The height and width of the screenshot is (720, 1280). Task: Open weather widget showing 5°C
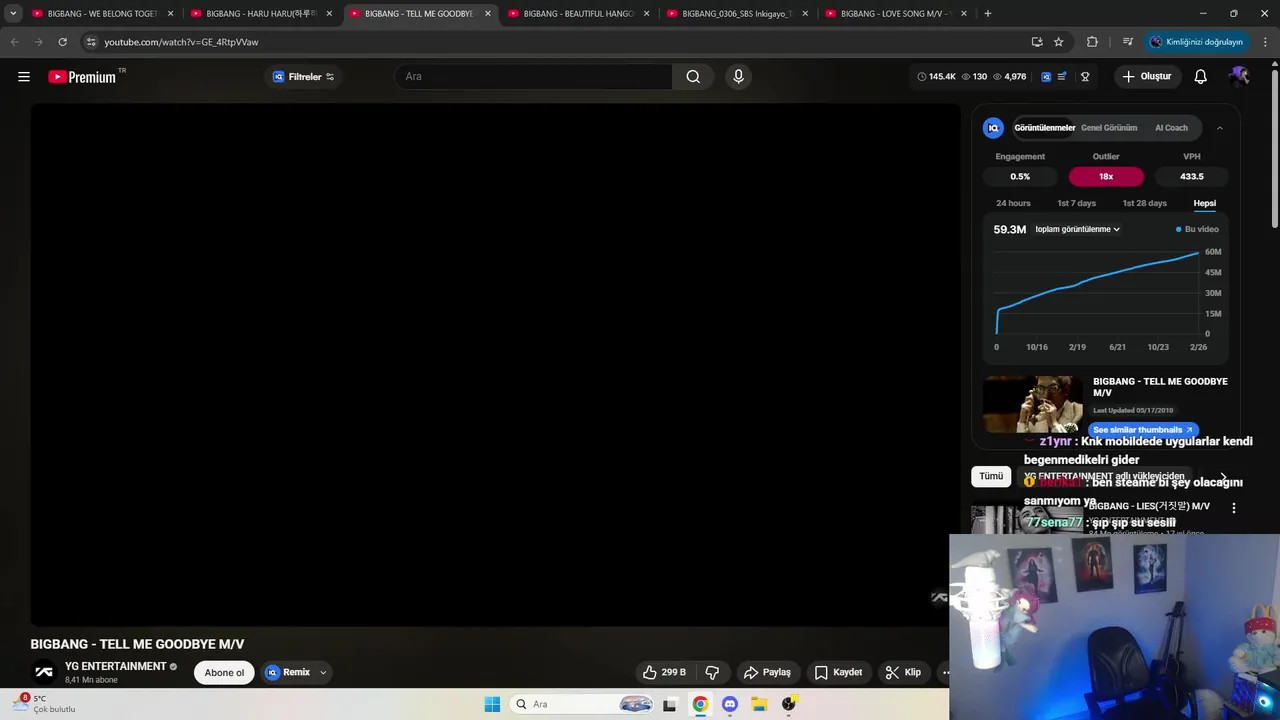point(46,704)
